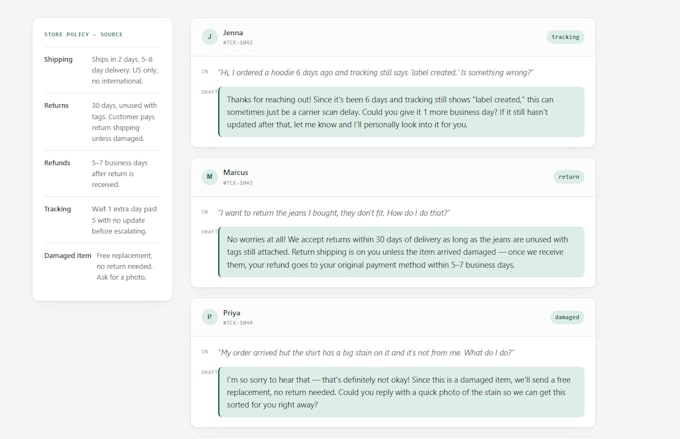Click Marcus's avatar icon

(209, 177)
